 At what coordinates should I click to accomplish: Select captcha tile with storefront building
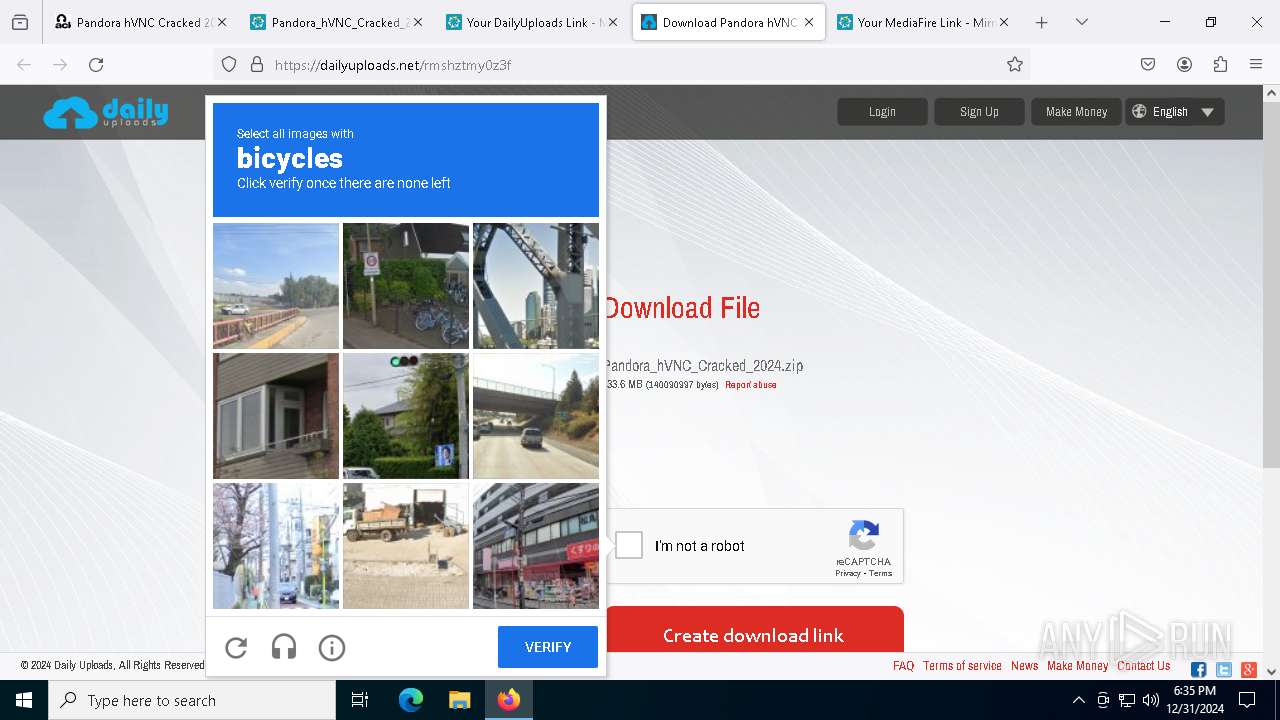536,546
